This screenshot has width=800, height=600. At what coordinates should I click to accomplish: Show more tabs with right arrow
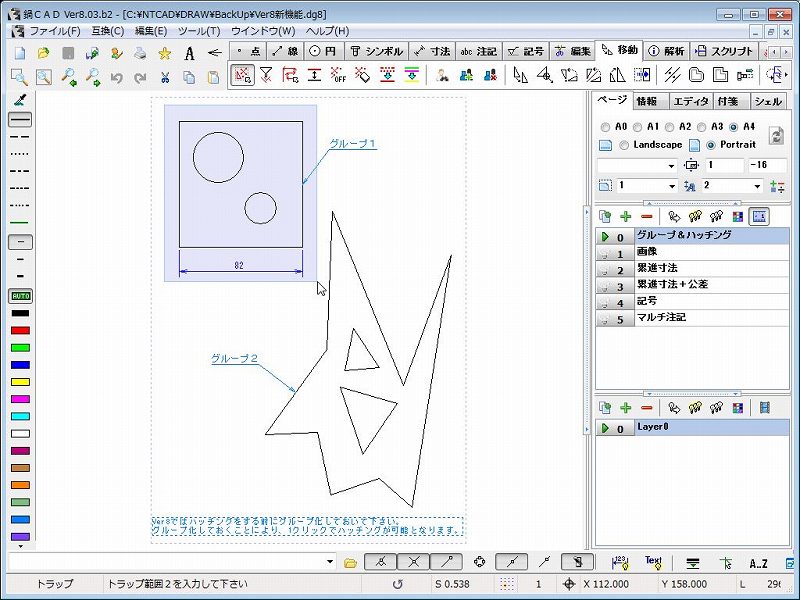786,52
